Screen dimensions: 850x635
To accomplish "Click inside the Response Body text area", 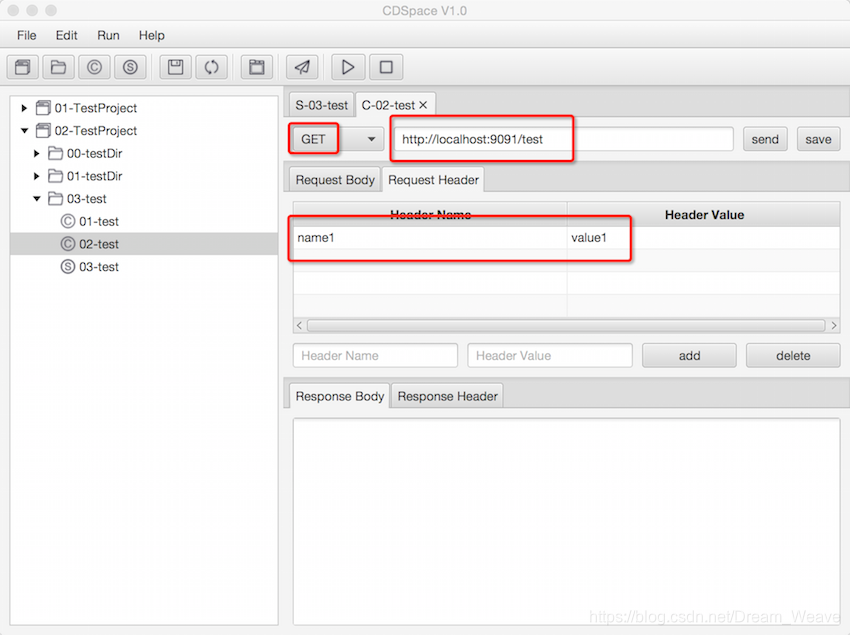I will click(x=566, y=521).
